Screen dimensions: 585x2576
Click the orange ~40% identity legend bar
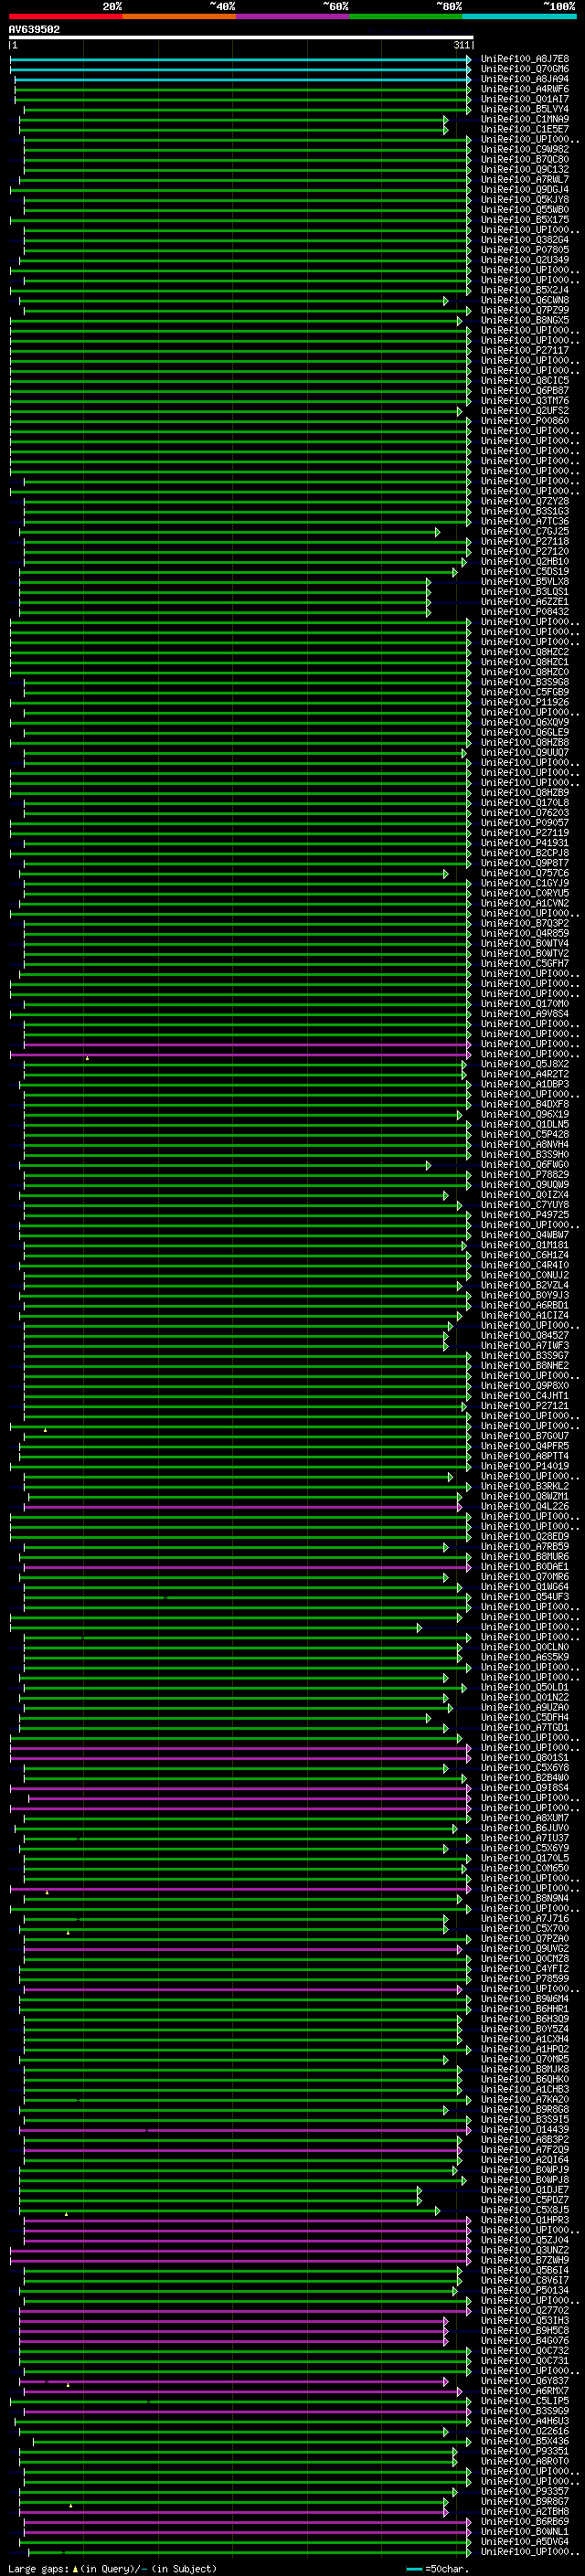[x=179, y=16]
